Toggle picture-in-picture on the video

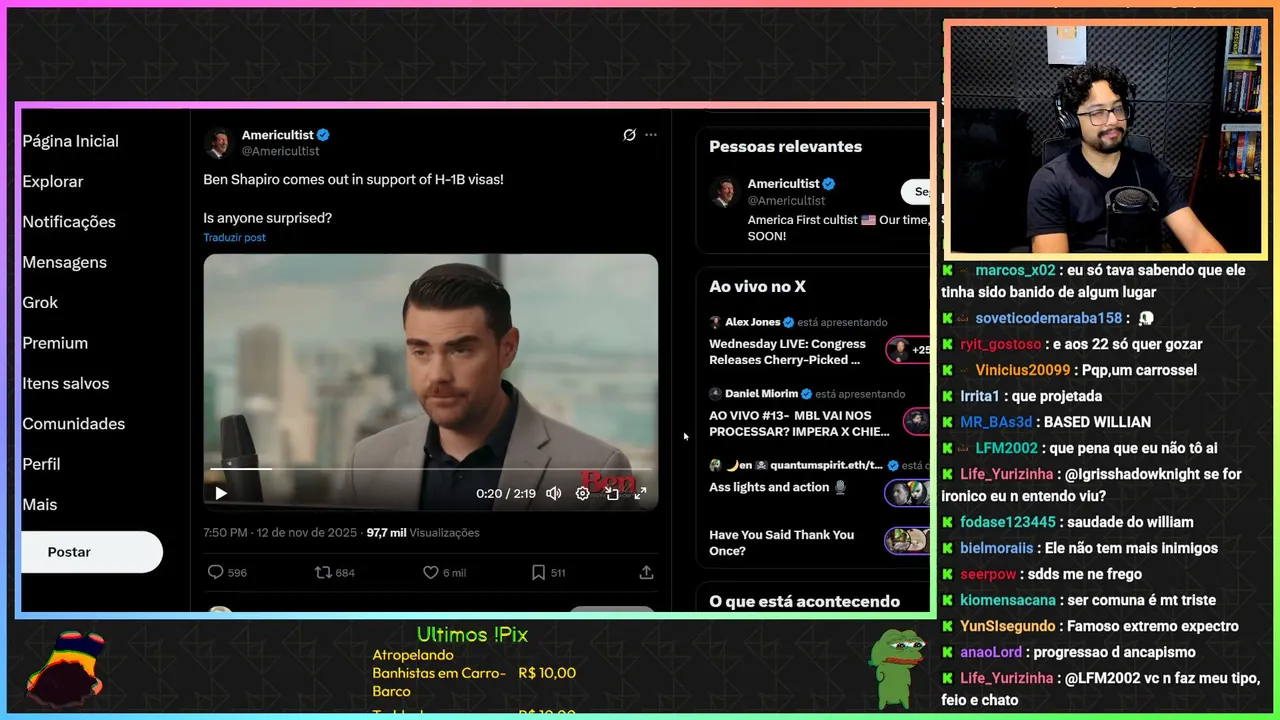click(x=612, y=493)
